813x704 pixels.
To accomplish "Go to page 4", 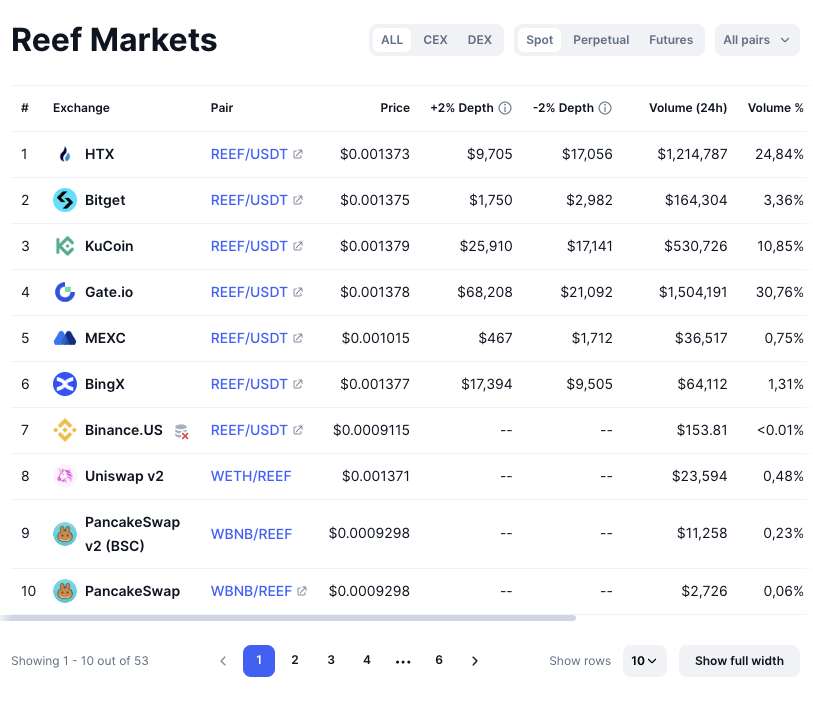I will coord(367,660).
